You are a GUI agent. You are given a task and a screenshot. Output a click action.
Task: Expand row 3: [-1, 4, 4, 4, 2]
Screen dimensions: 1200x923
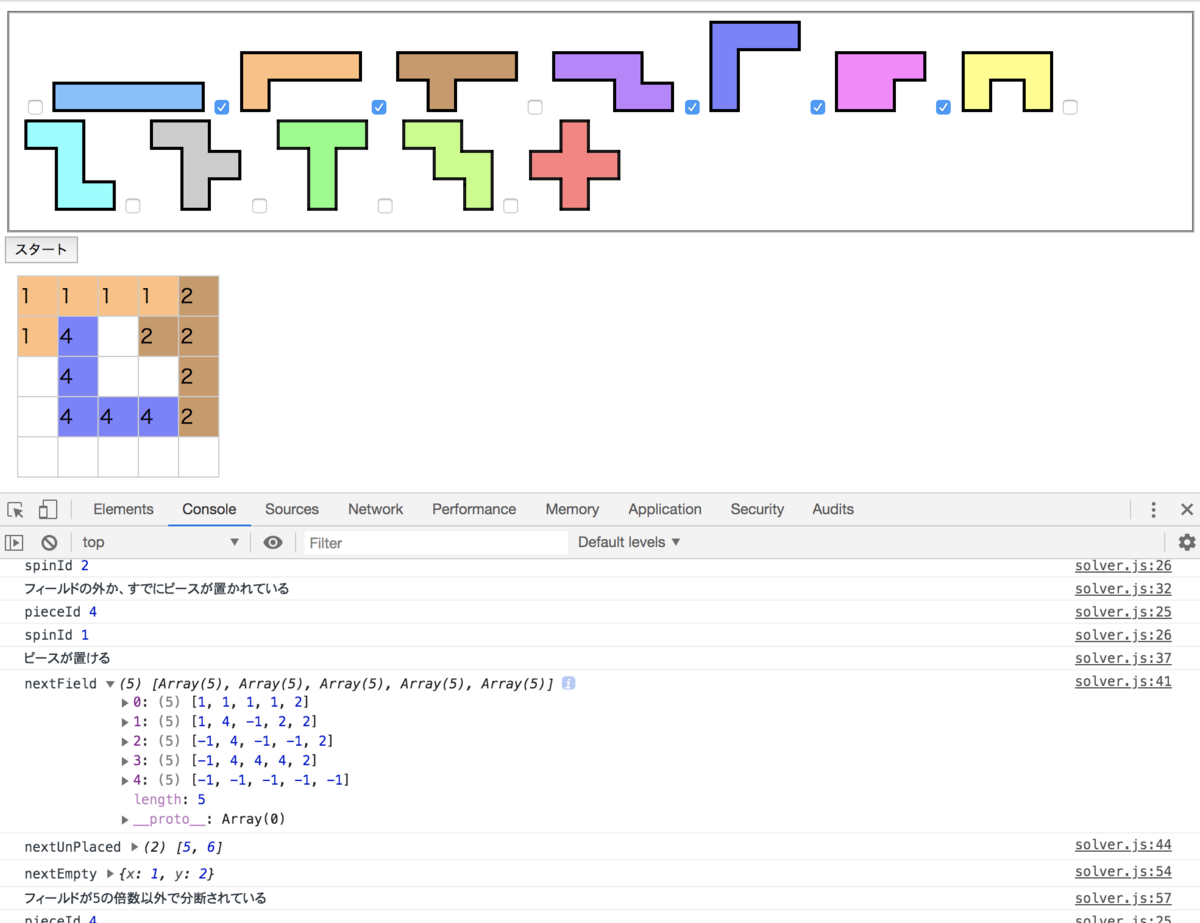(x=125, y=760)
